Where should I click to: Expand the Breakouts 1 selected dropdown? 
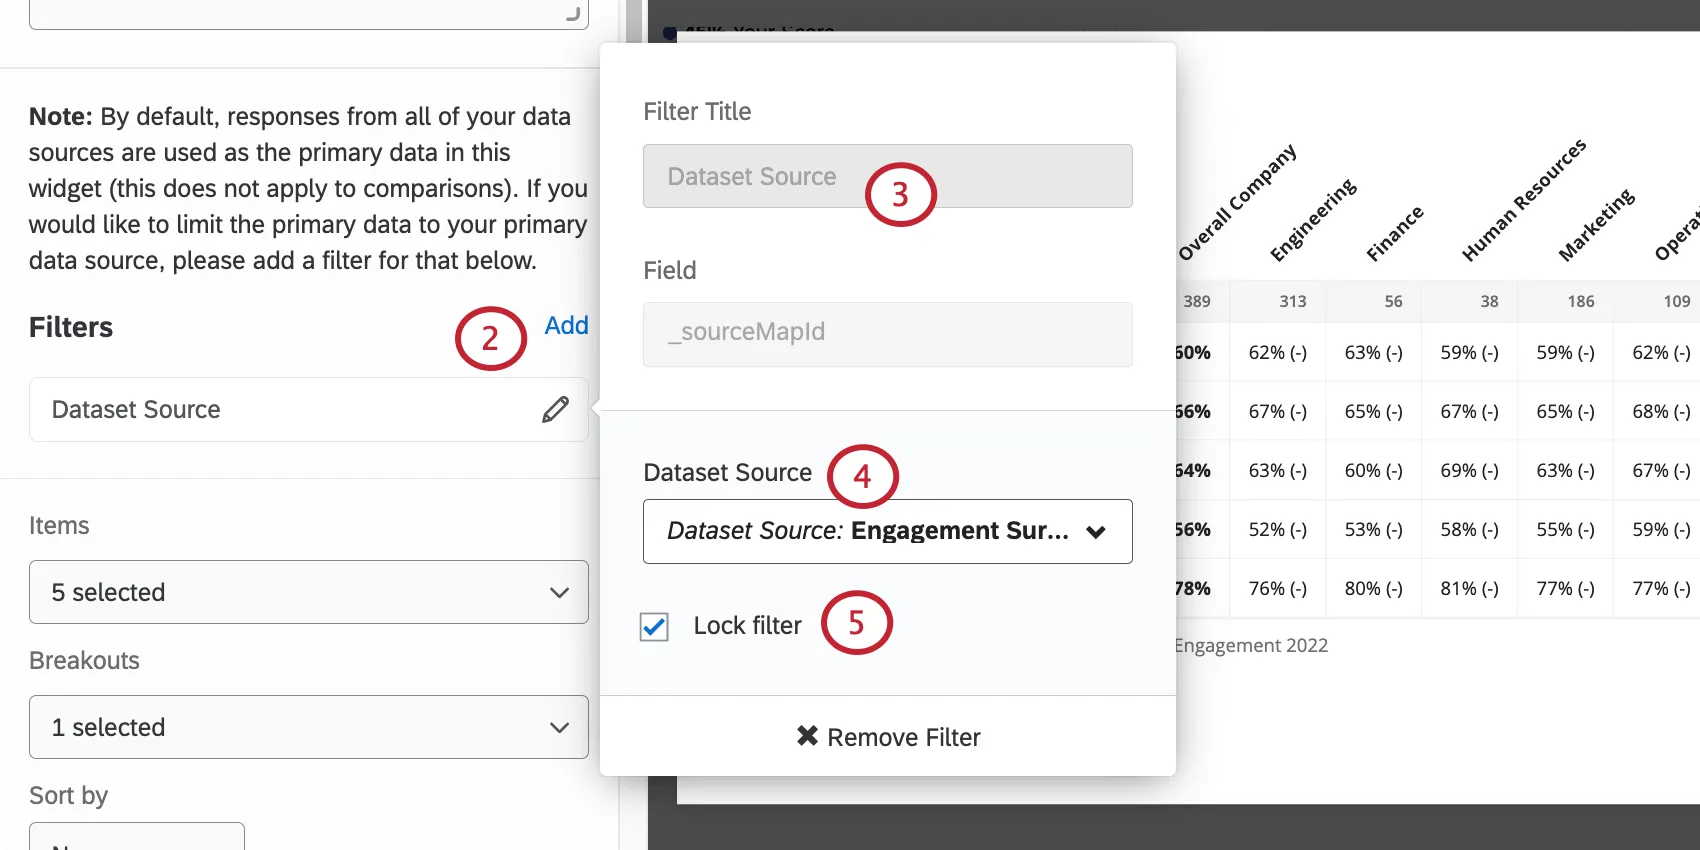click(x=308, y=727)
